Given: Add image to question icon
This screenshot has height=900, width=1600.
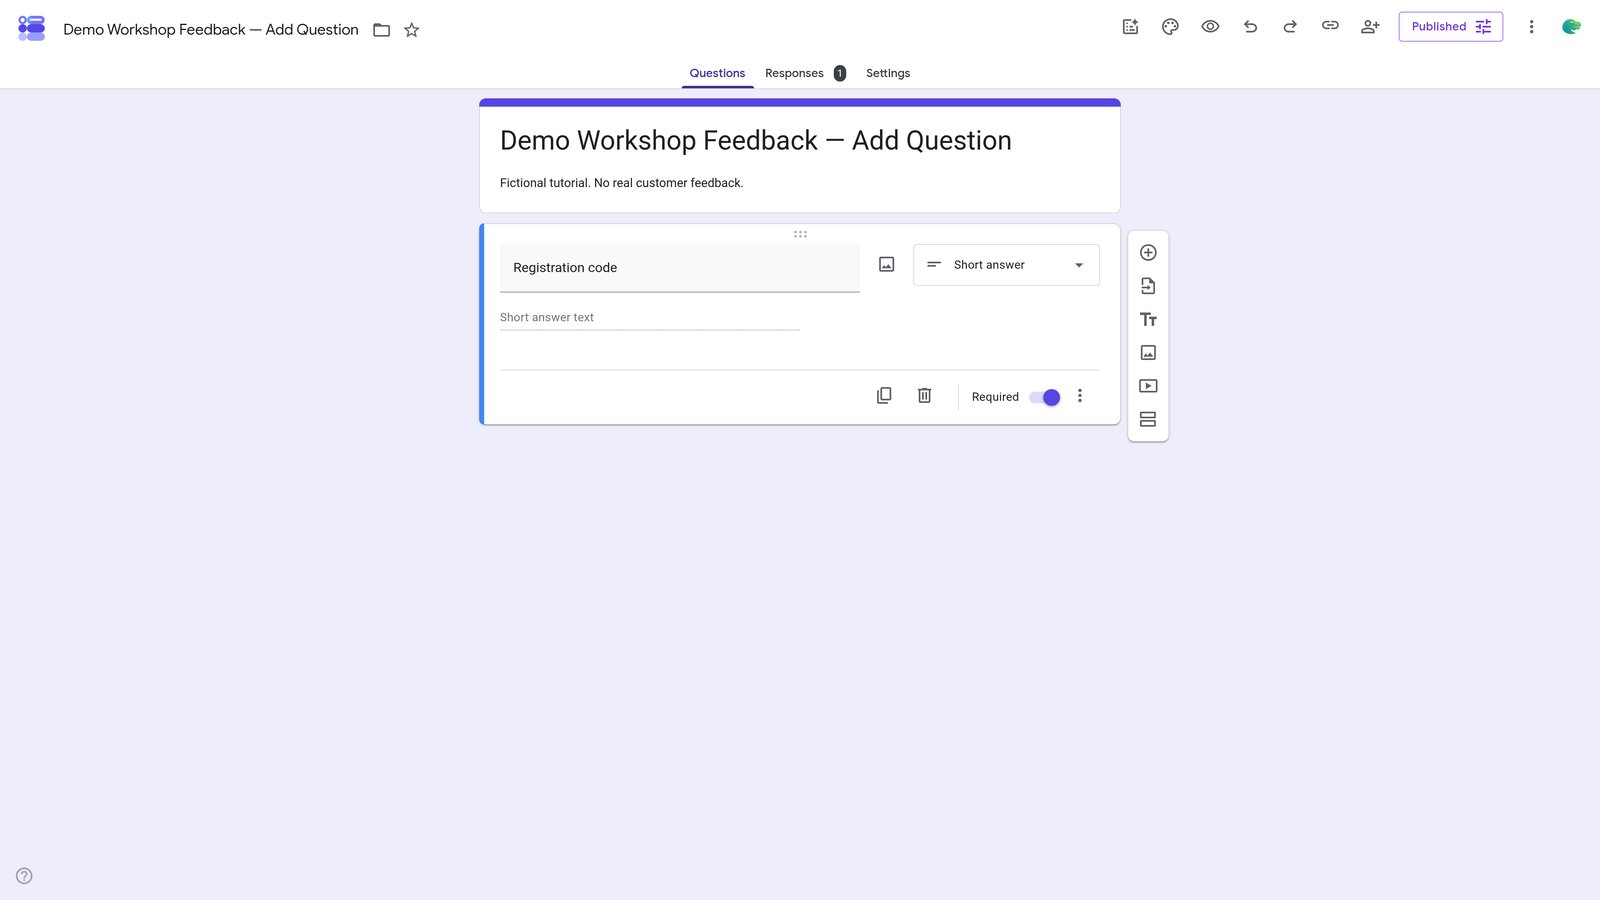Looking at the screenshot, I should click(886, 265).
